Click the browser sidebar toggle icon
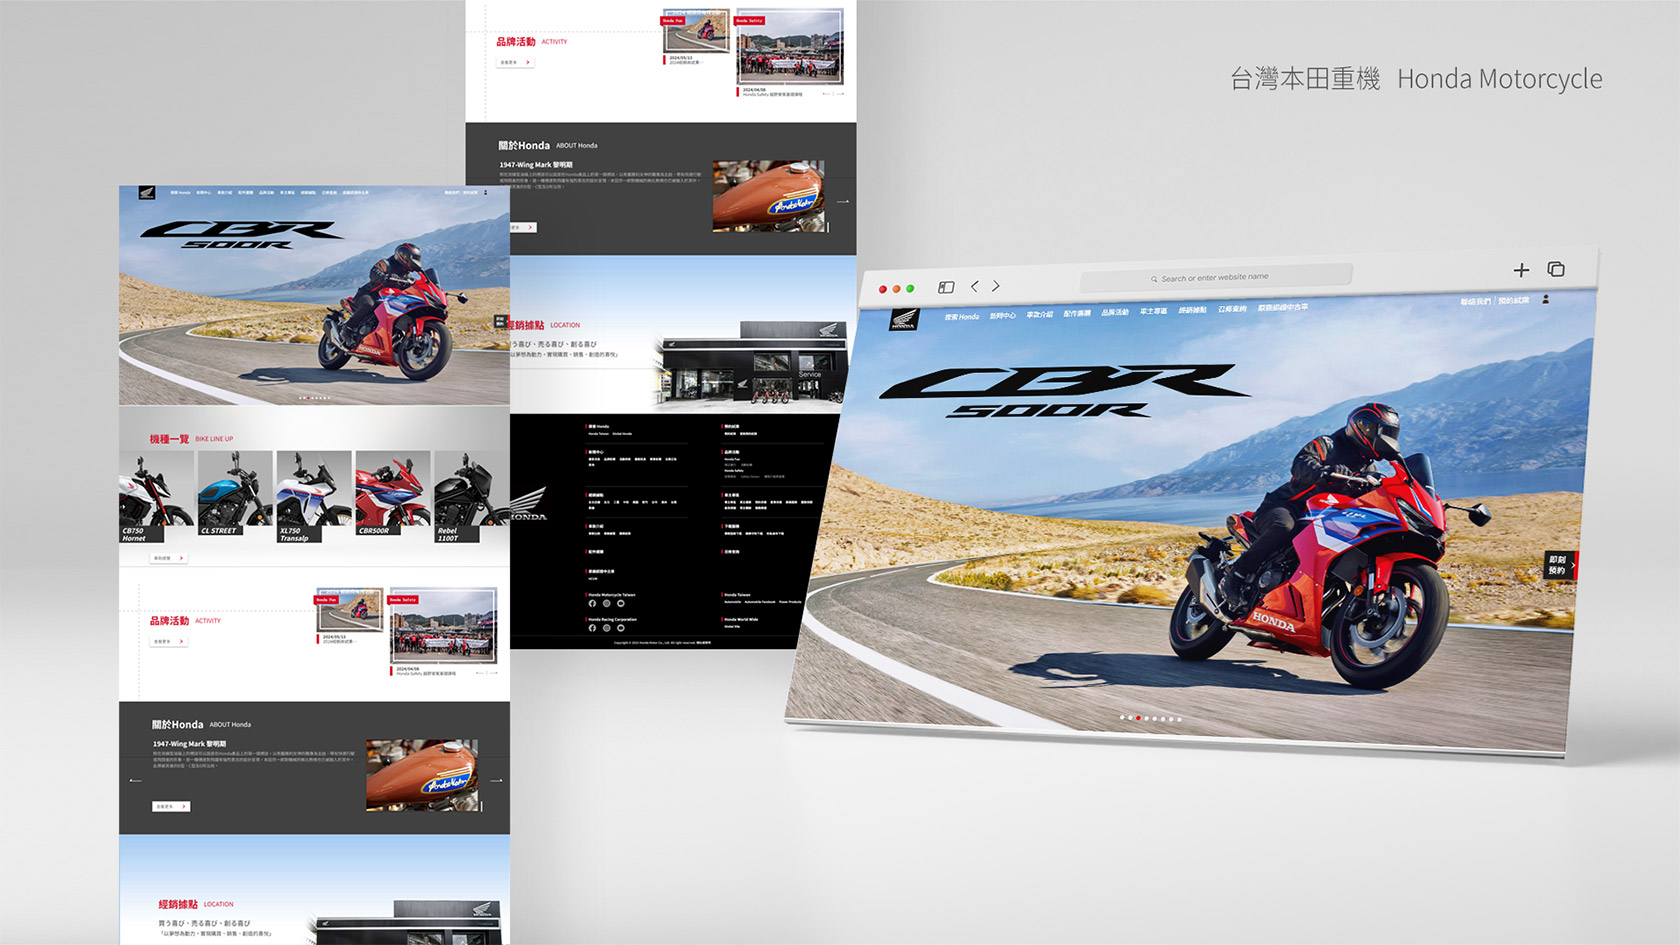1680x945 pixels. pos(946,287)
